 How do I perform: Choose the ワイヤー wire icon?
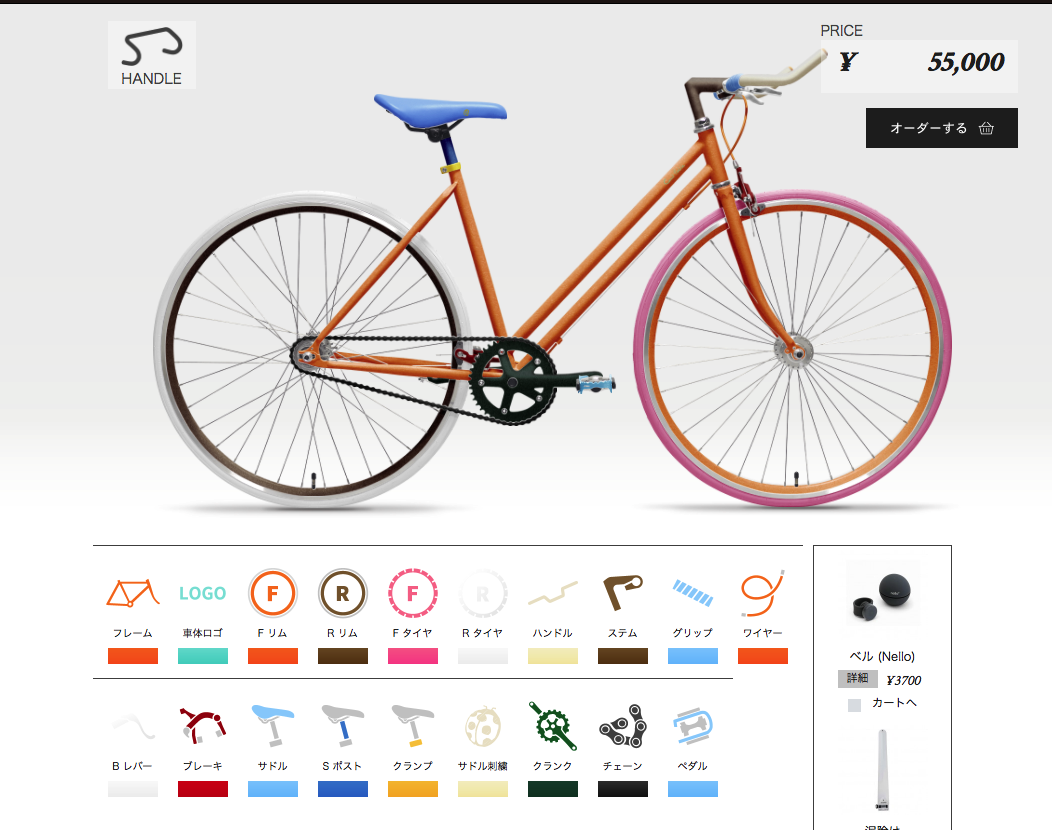762,593
